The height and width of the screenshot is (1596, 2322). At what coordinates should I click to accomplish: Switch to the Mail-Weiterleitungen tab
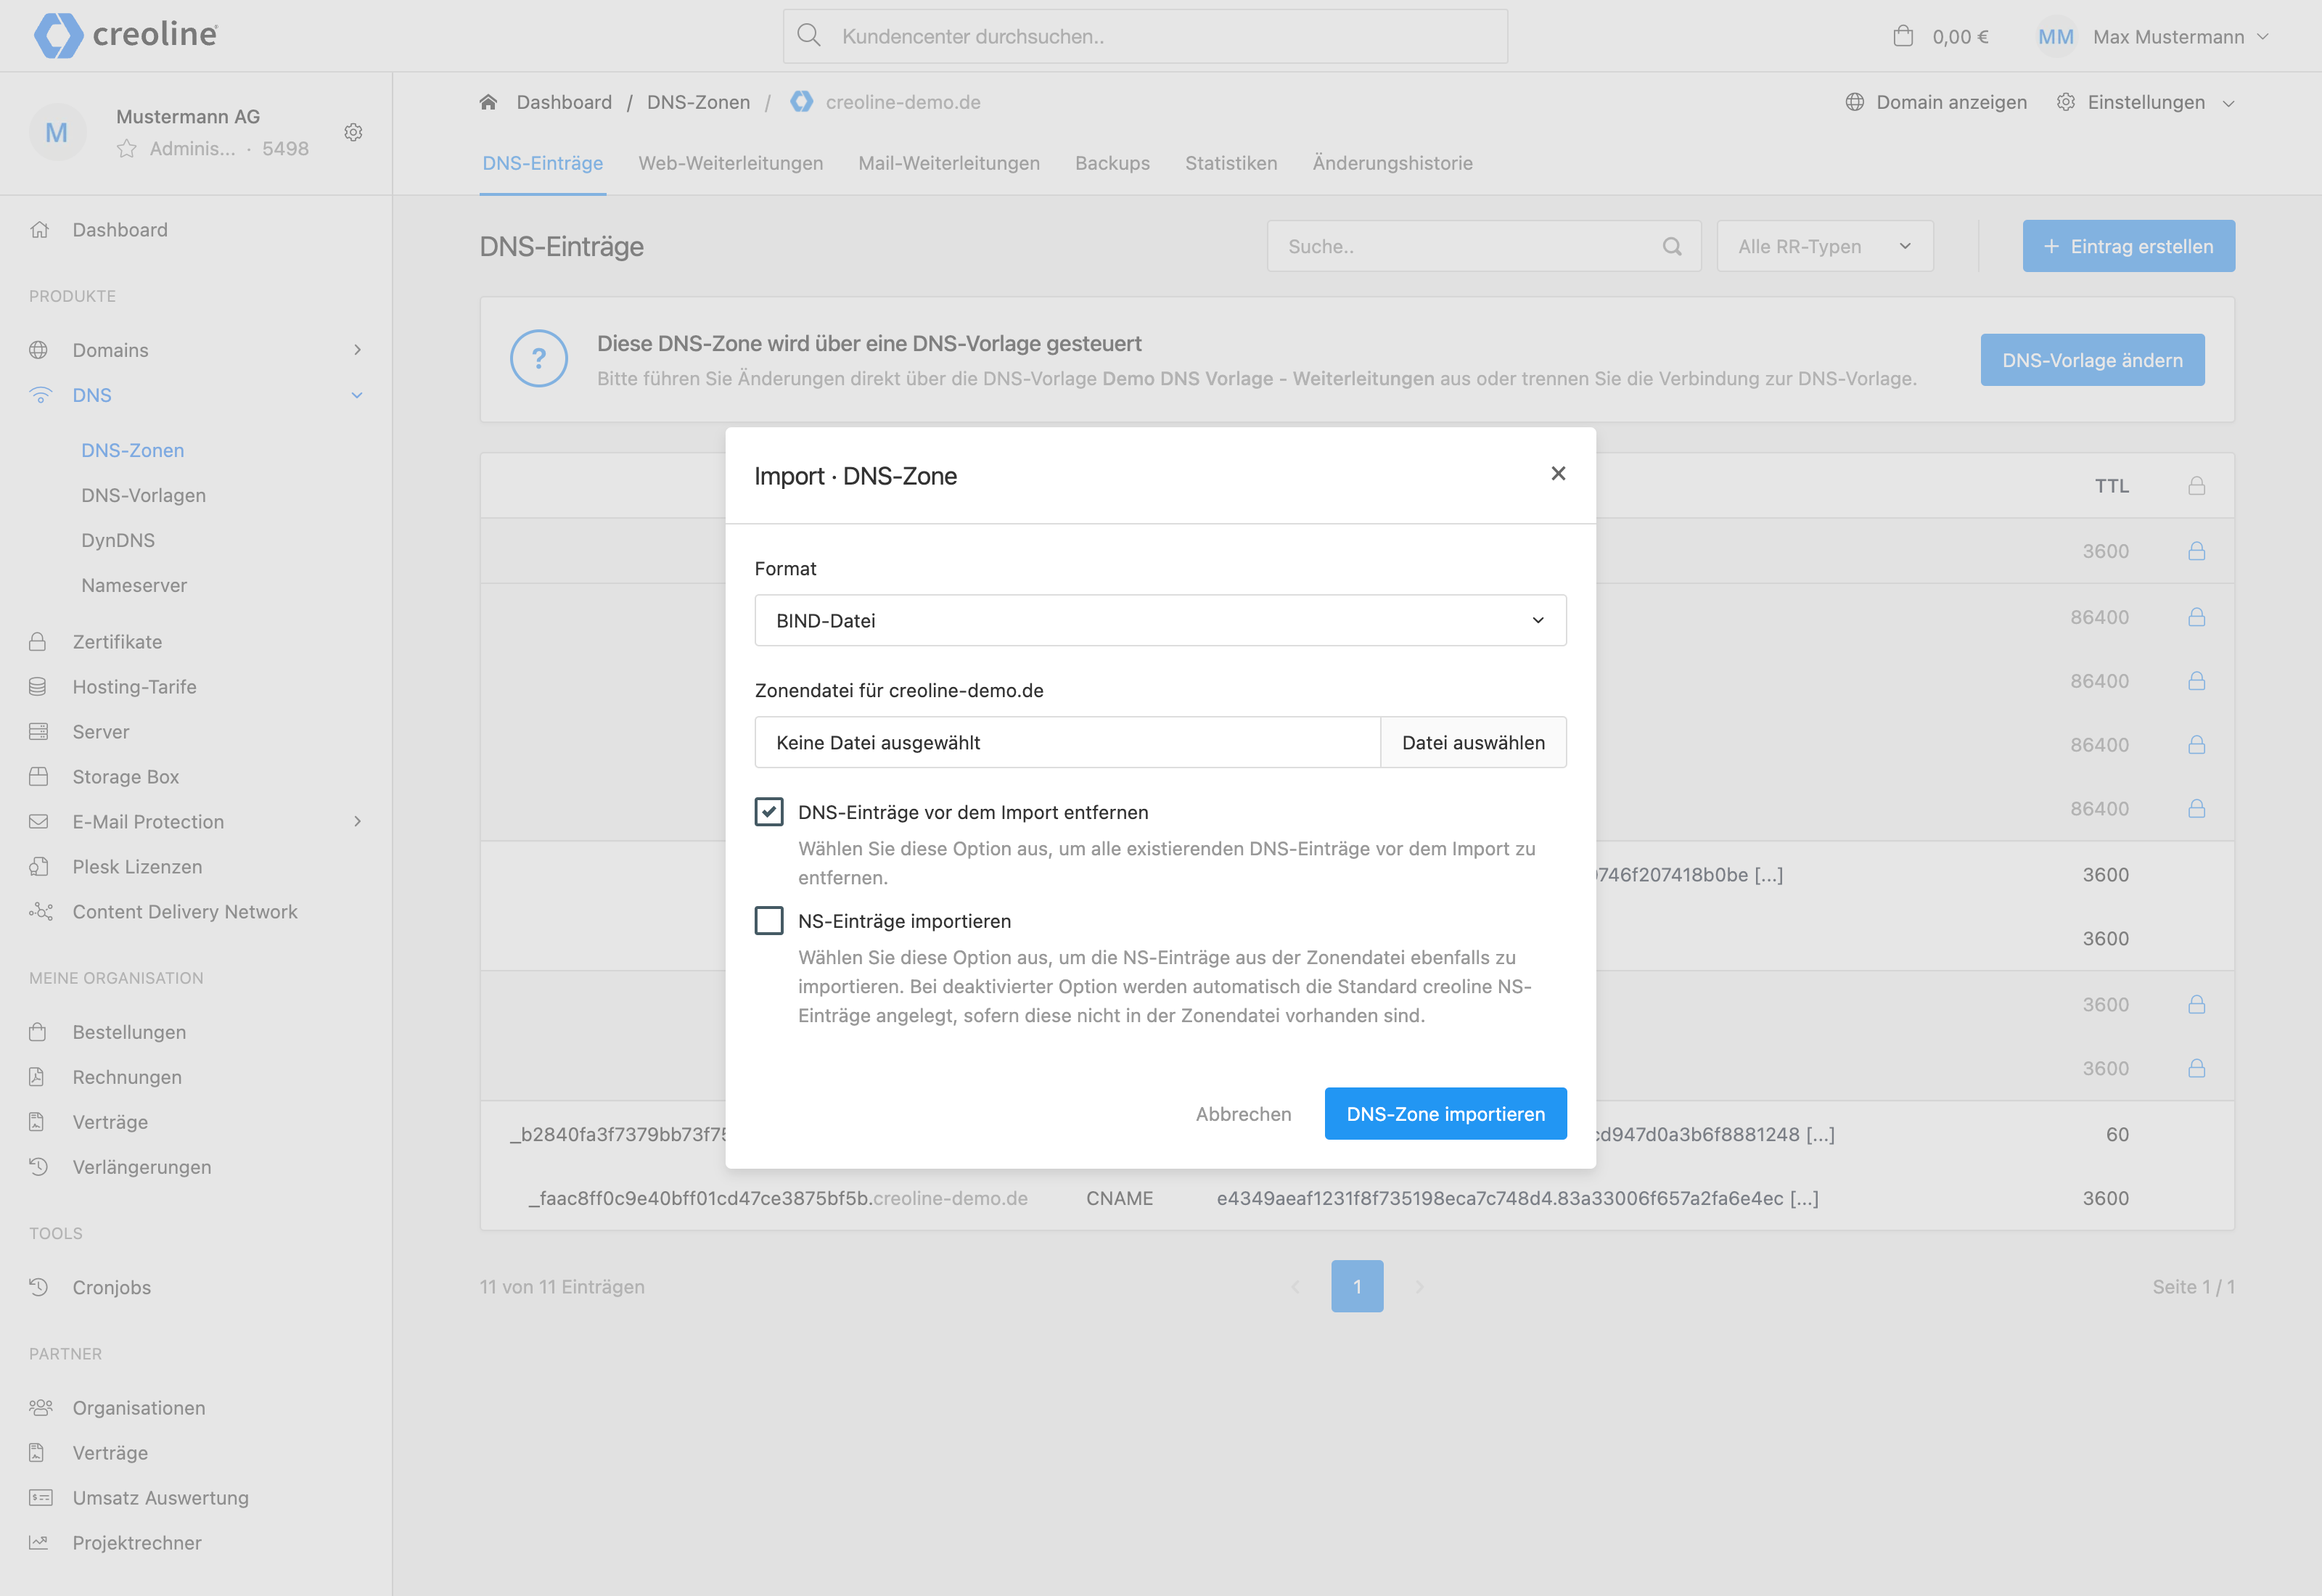949,163
